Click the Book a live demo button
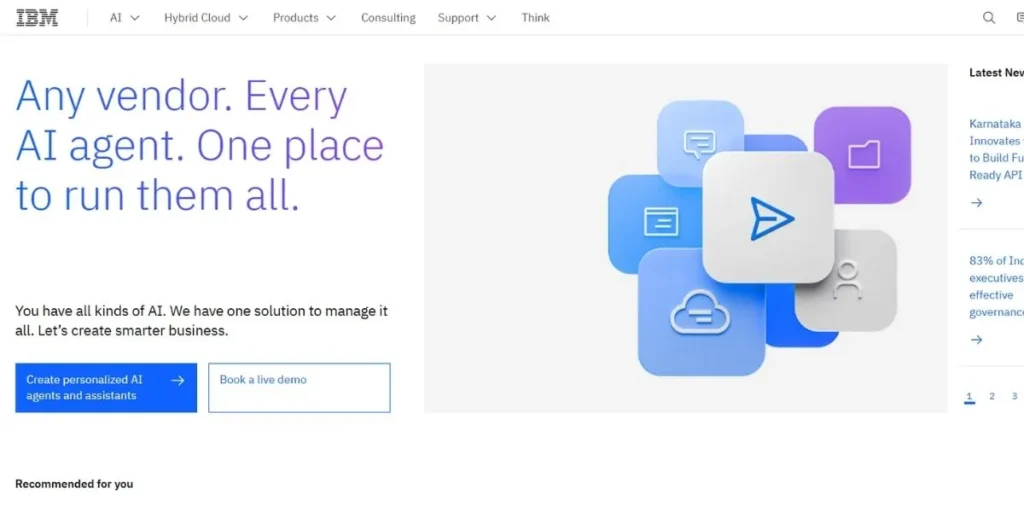Viewport: 1024px width, 512px height. pos(298,387)
